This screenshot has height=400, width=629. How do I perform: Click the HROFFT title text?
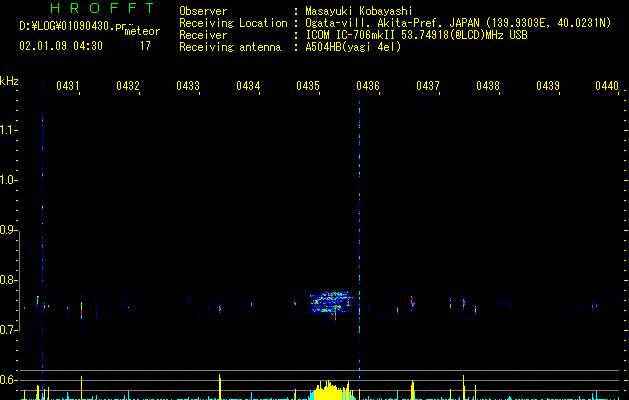click(103, 8)
